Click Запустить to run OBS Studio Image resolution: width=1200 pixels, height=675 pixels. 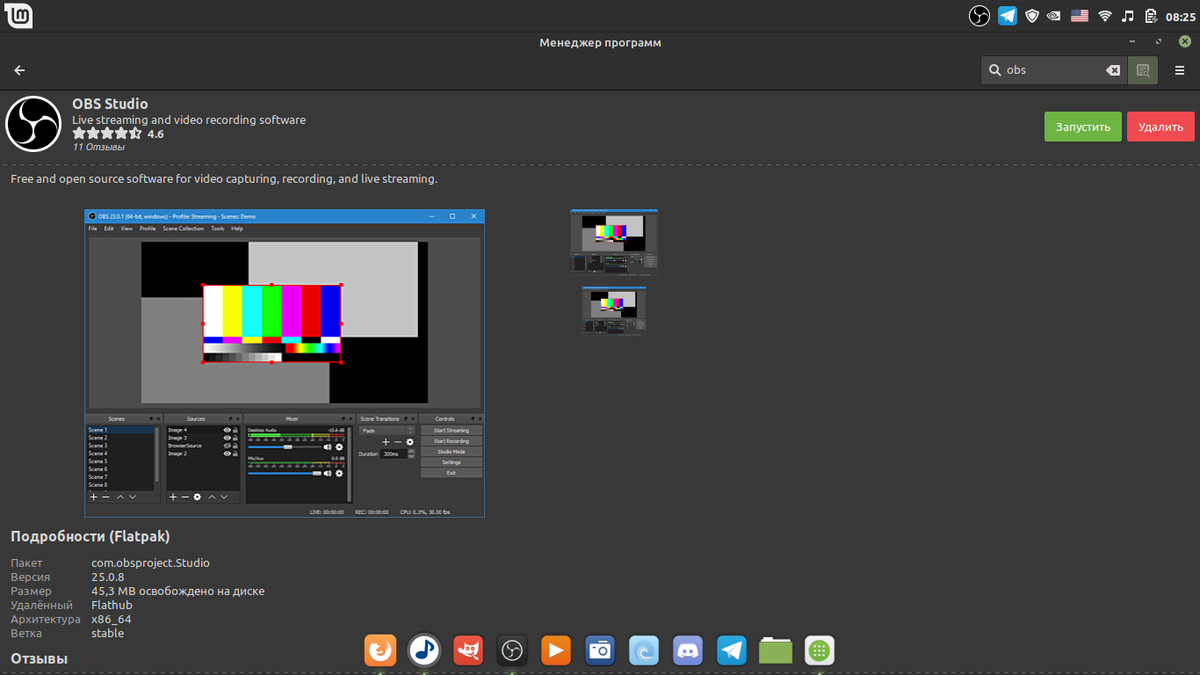pyautogui.click(x=1082, y=126)
